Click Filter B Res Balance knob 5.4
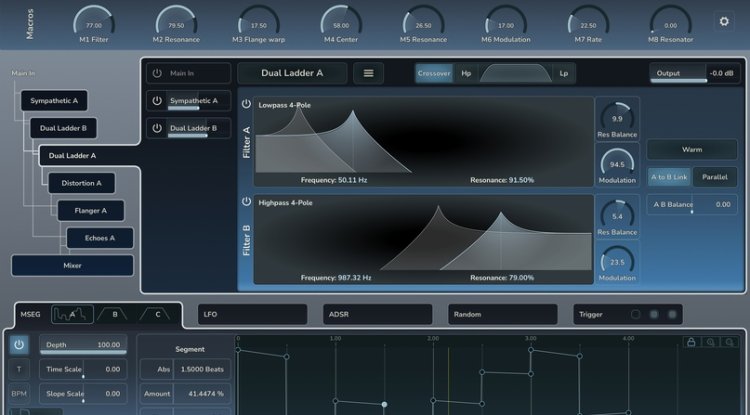This screenshot has height=415, width=750. point(617,215)
